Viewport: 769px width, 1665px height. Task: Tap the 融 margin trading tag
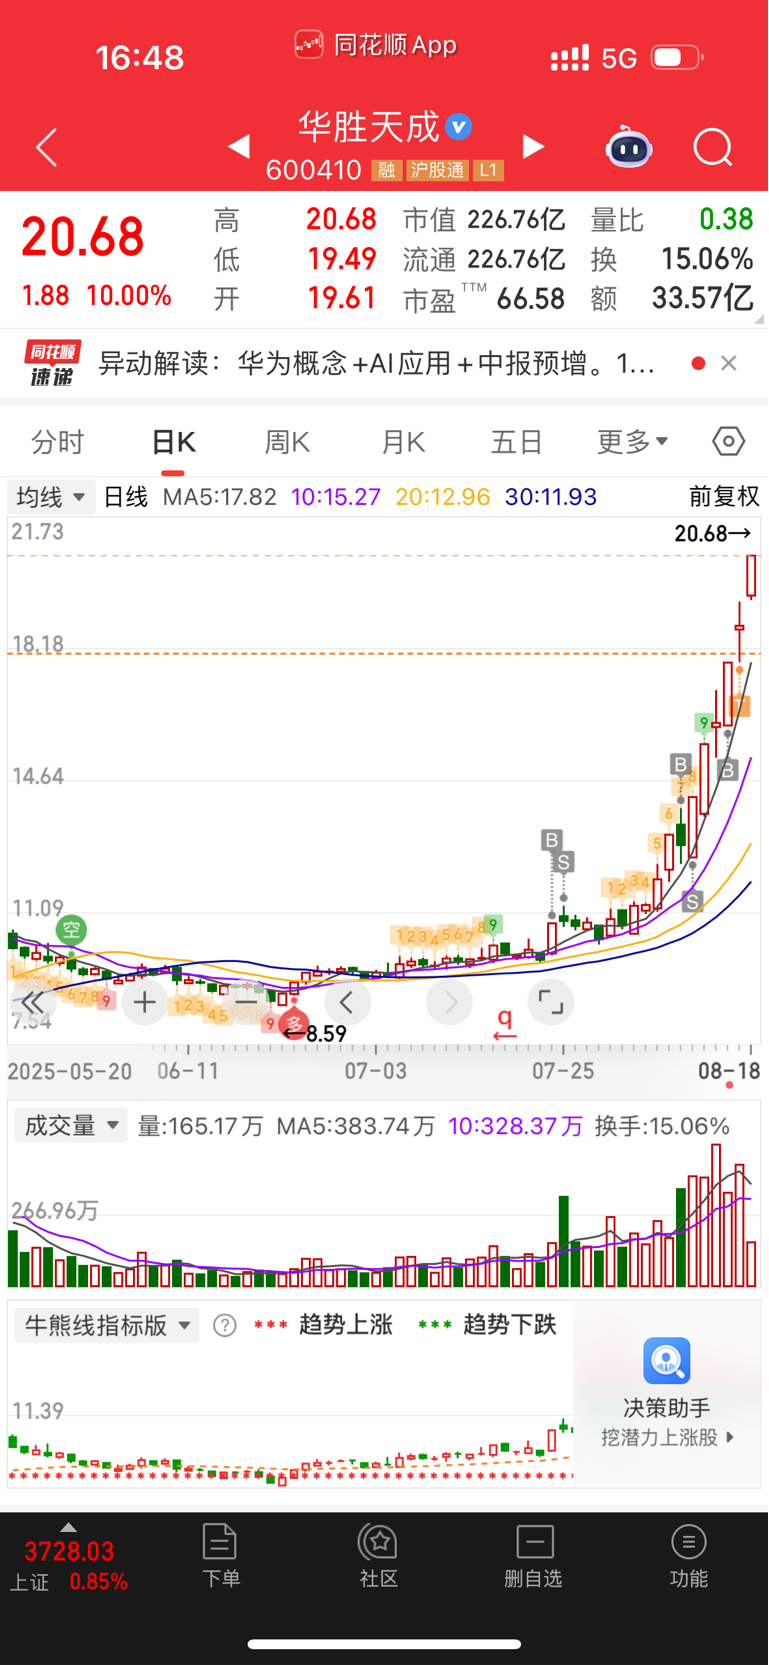(x=387, y=170)
